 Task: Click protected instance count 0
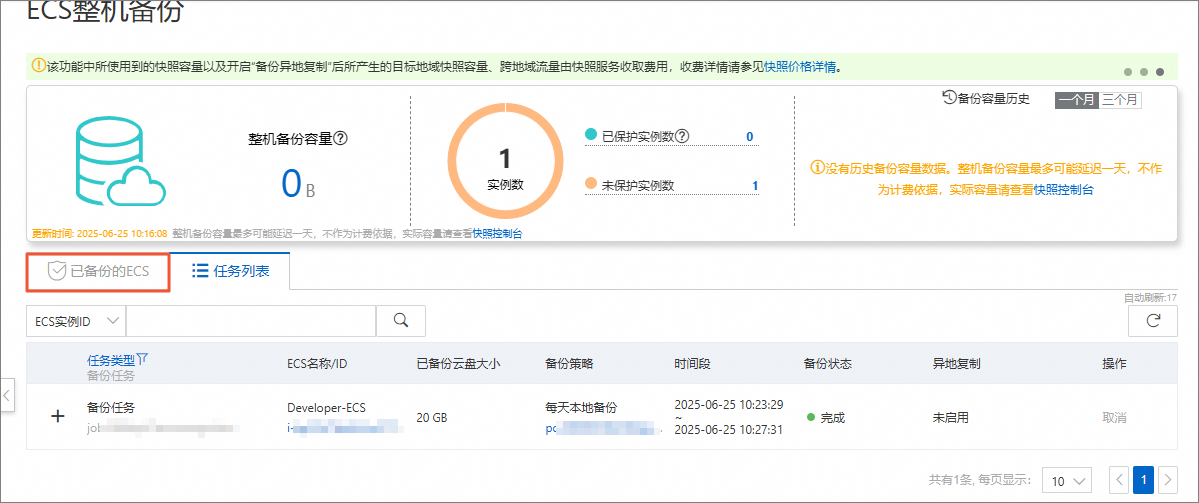pos(749,137)
